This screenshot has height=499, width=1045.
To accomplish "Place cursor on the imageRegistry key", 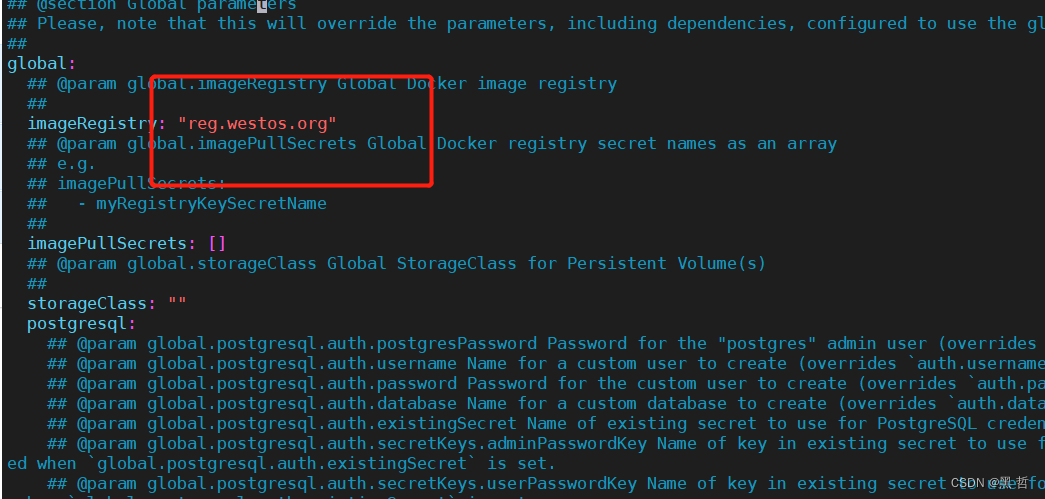I will (92, 124).
